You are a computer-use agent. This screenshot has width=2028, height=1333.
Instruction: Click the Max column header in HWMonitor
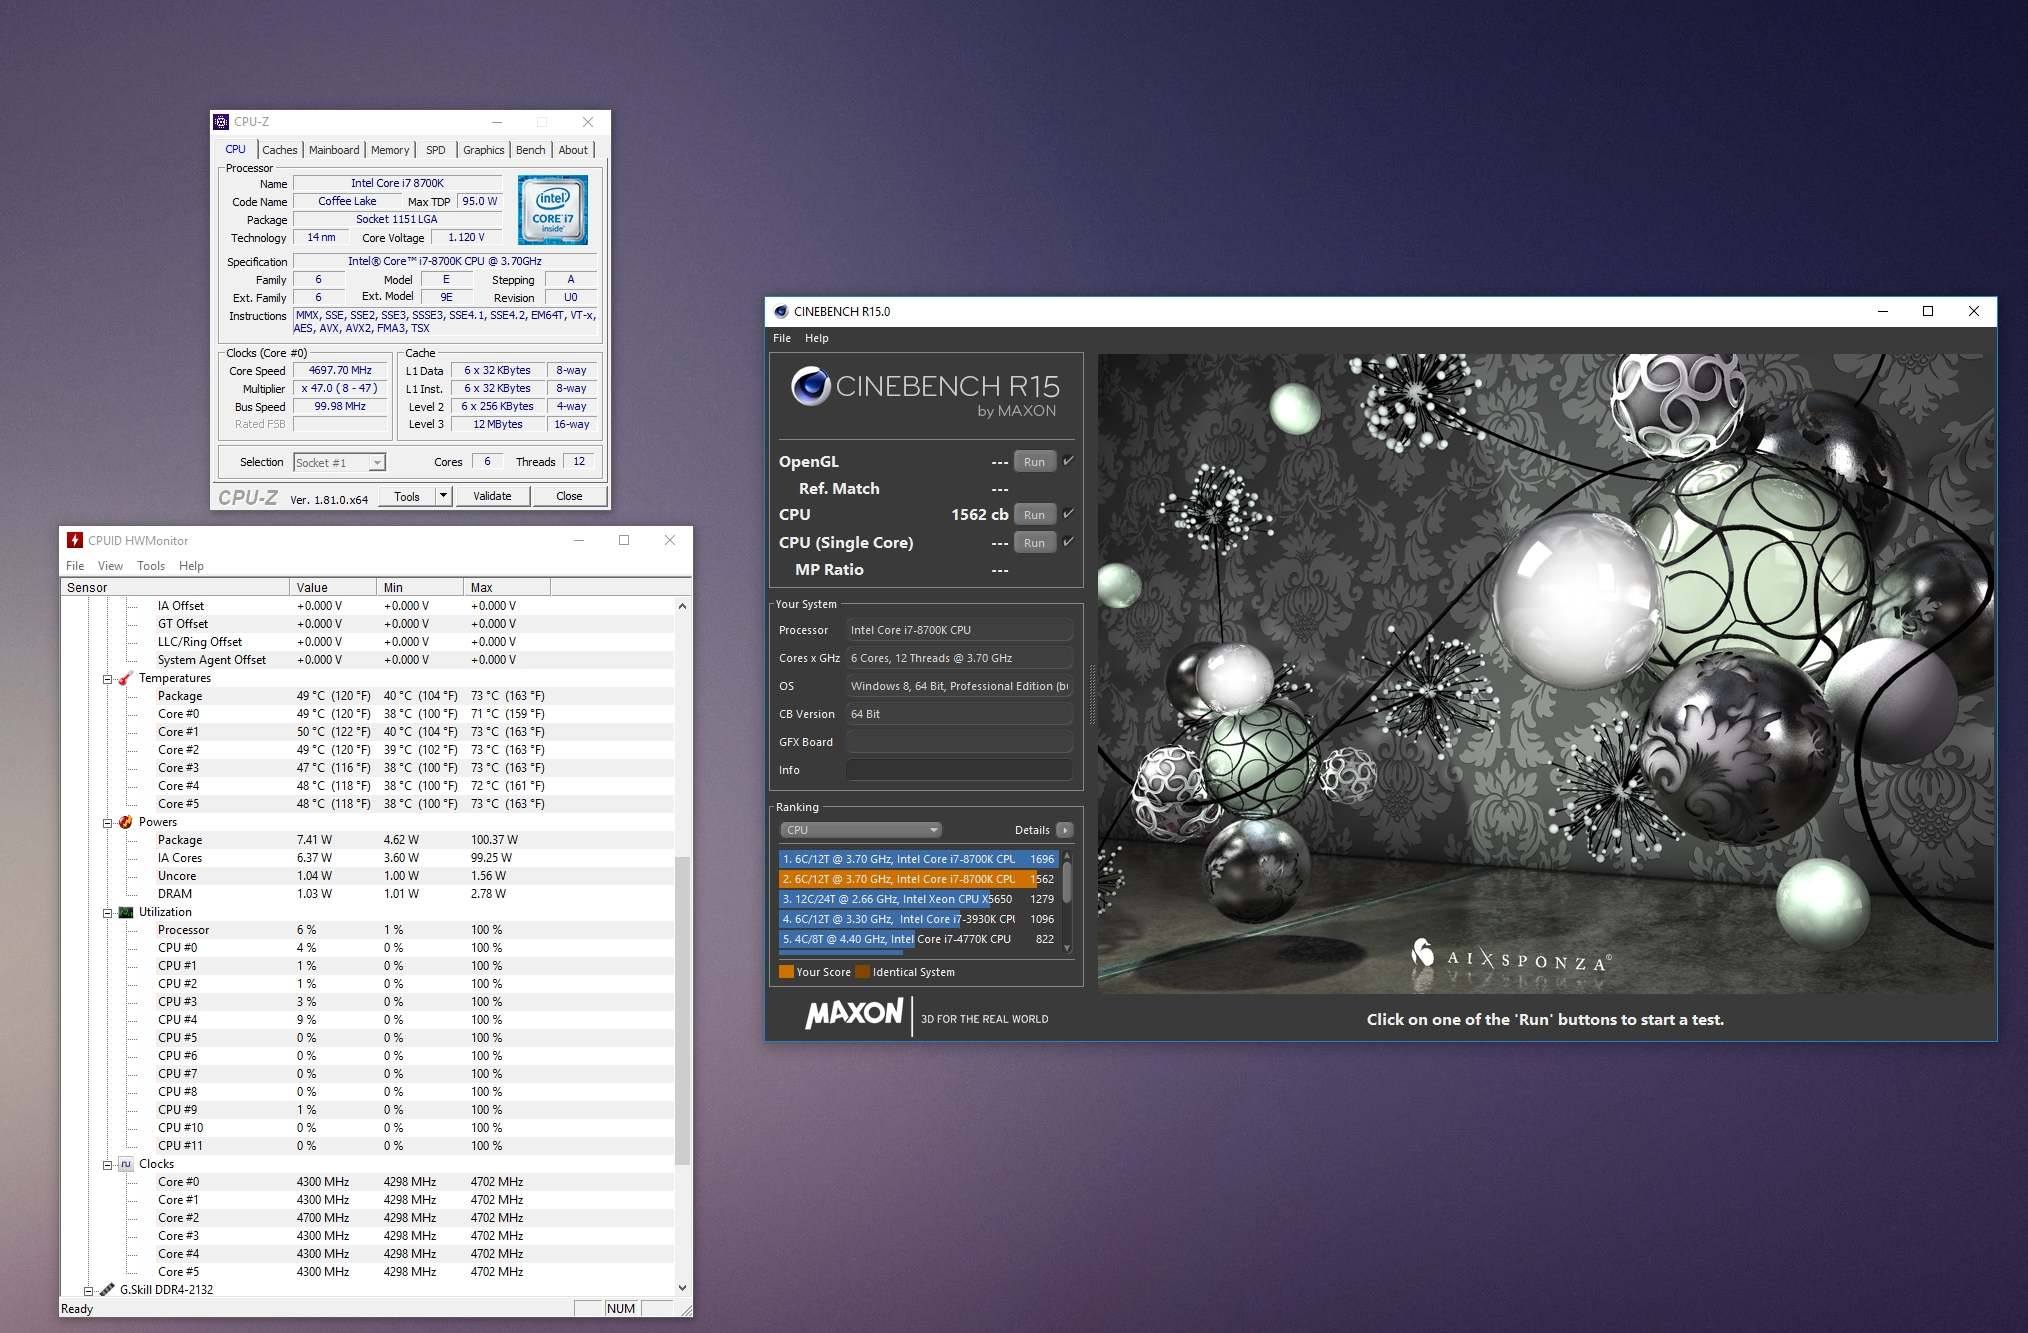coord(507,587)
